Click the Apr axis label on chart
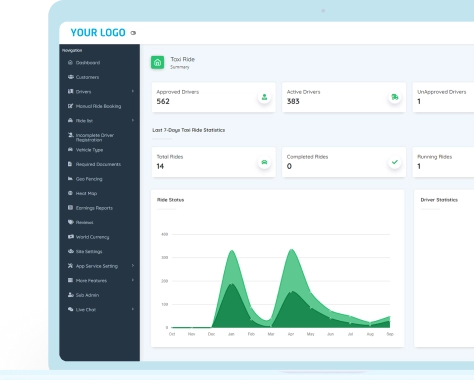Image resolution: width=474 pixels, height=380 pixels. 291,334
